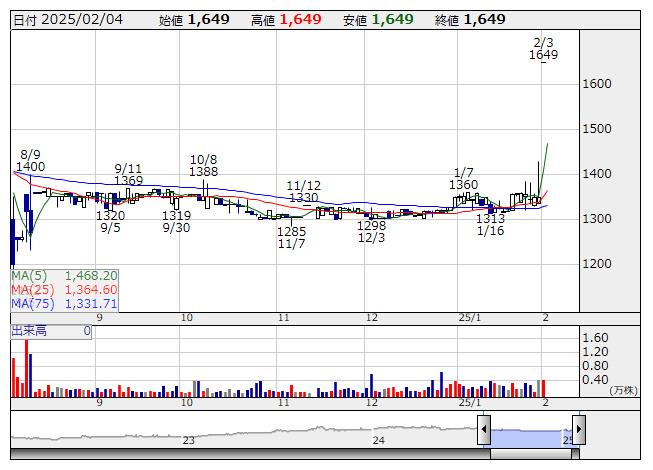The width and height of the screenshot is (653, 470).
Task: Click the (万株) volume unit label
Action: click(x=623, y=390)
